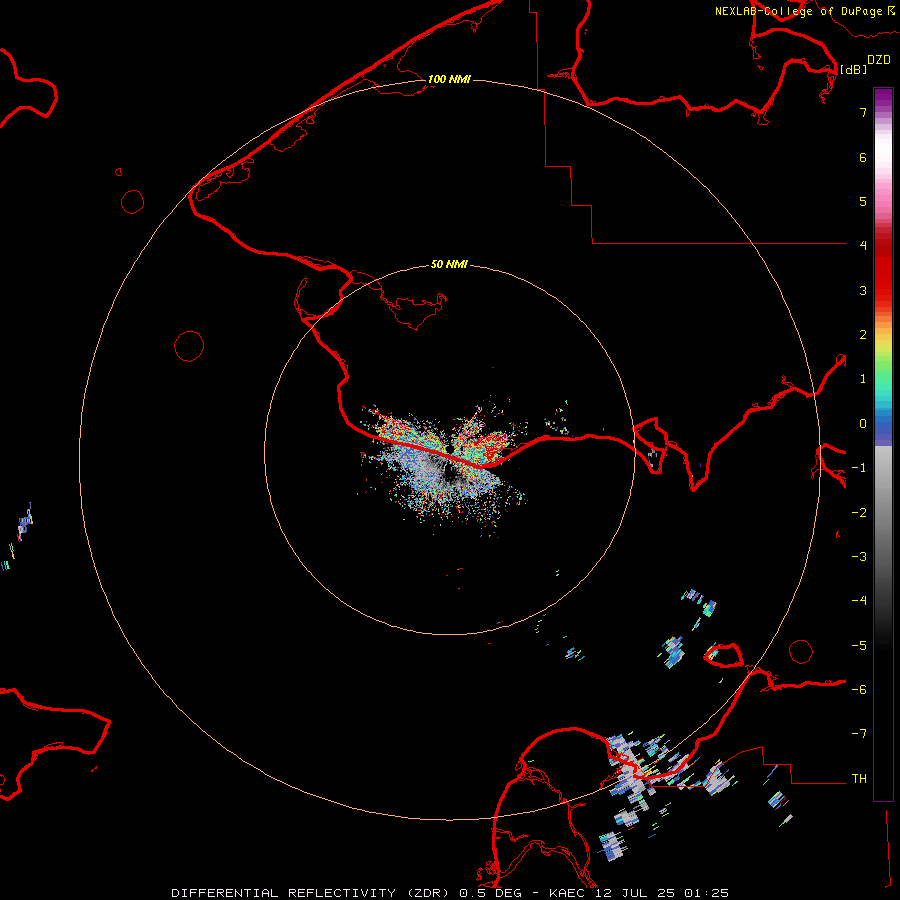Click the 100 NMI range ring label
This screenshot has width=900, height=900.
[x=449, y=79]
